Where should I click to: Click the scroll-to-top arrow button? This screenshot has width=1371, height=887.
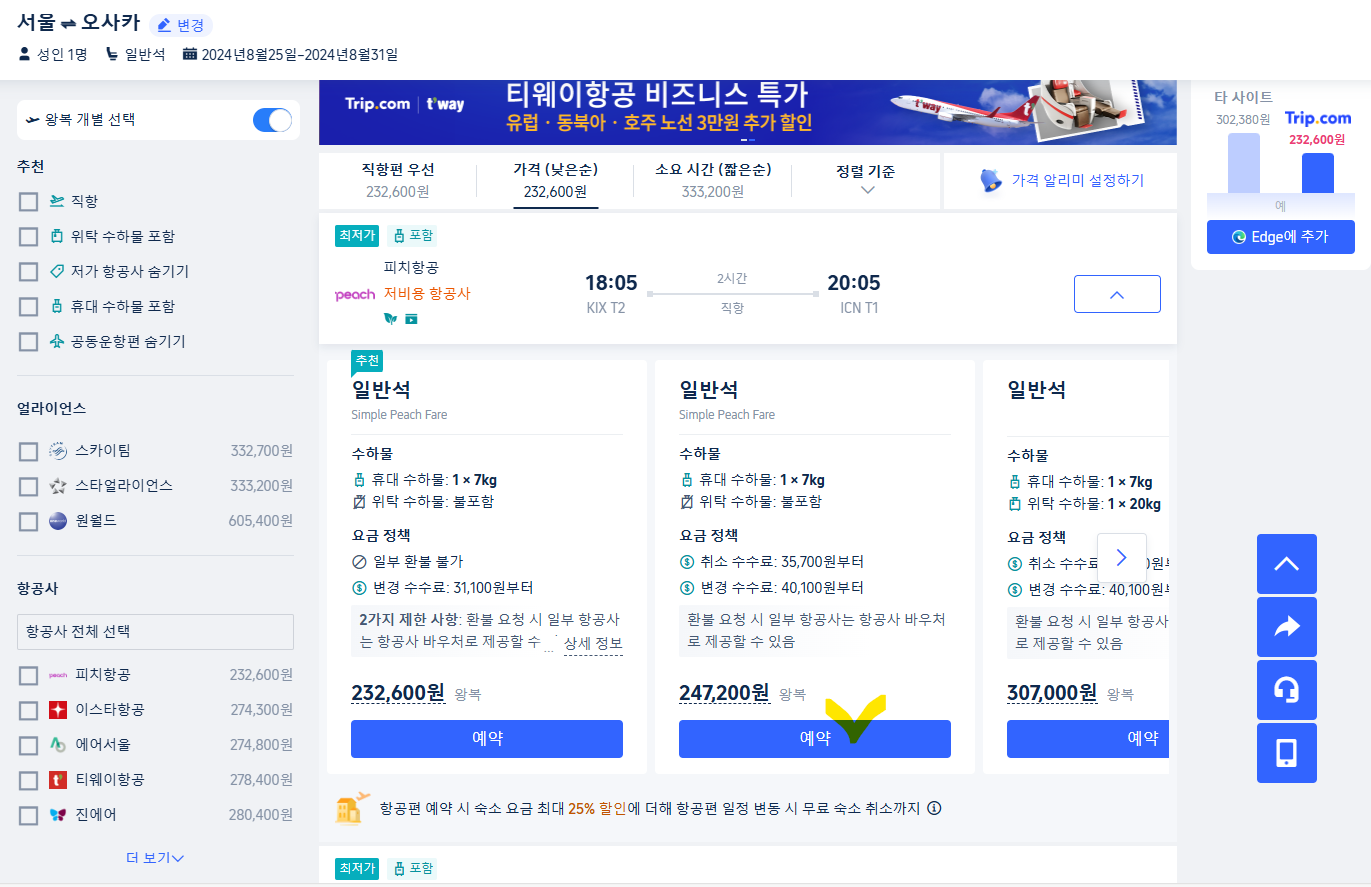click(x=1286, y=564)
